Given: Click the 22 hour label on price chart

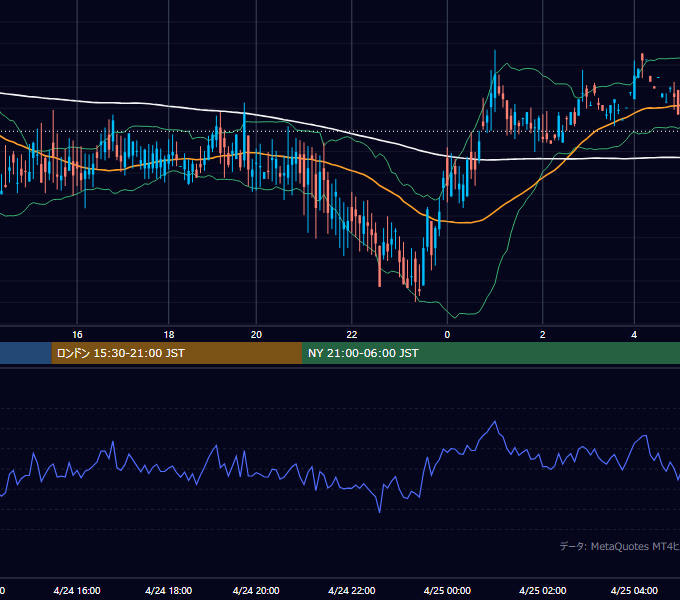Looking at the screenshot, I should 352,335.
